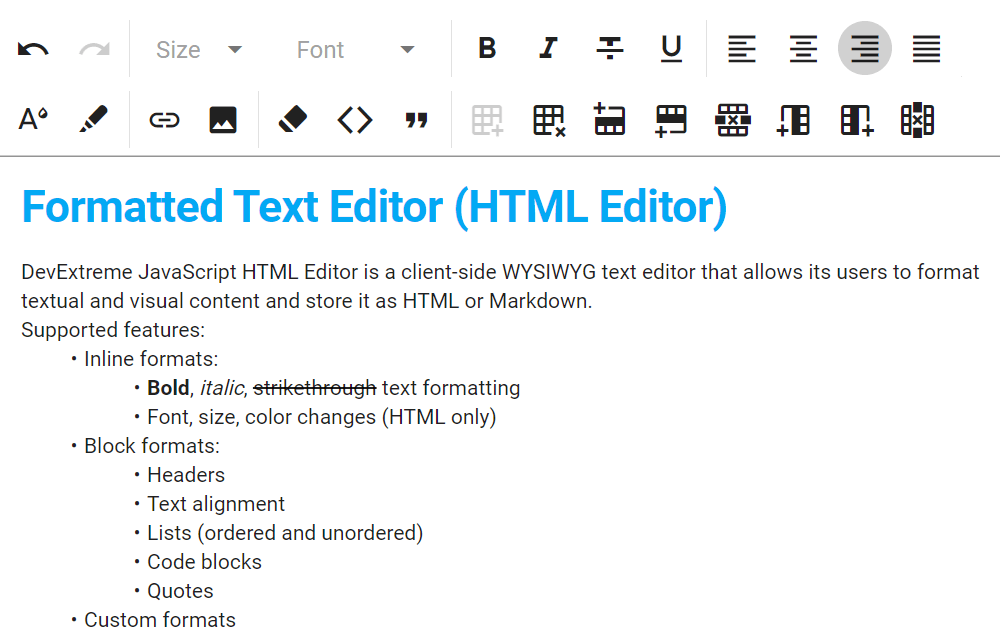The image size is (1000, 640).
Task: Insert a row above
Action: point(610,119)
